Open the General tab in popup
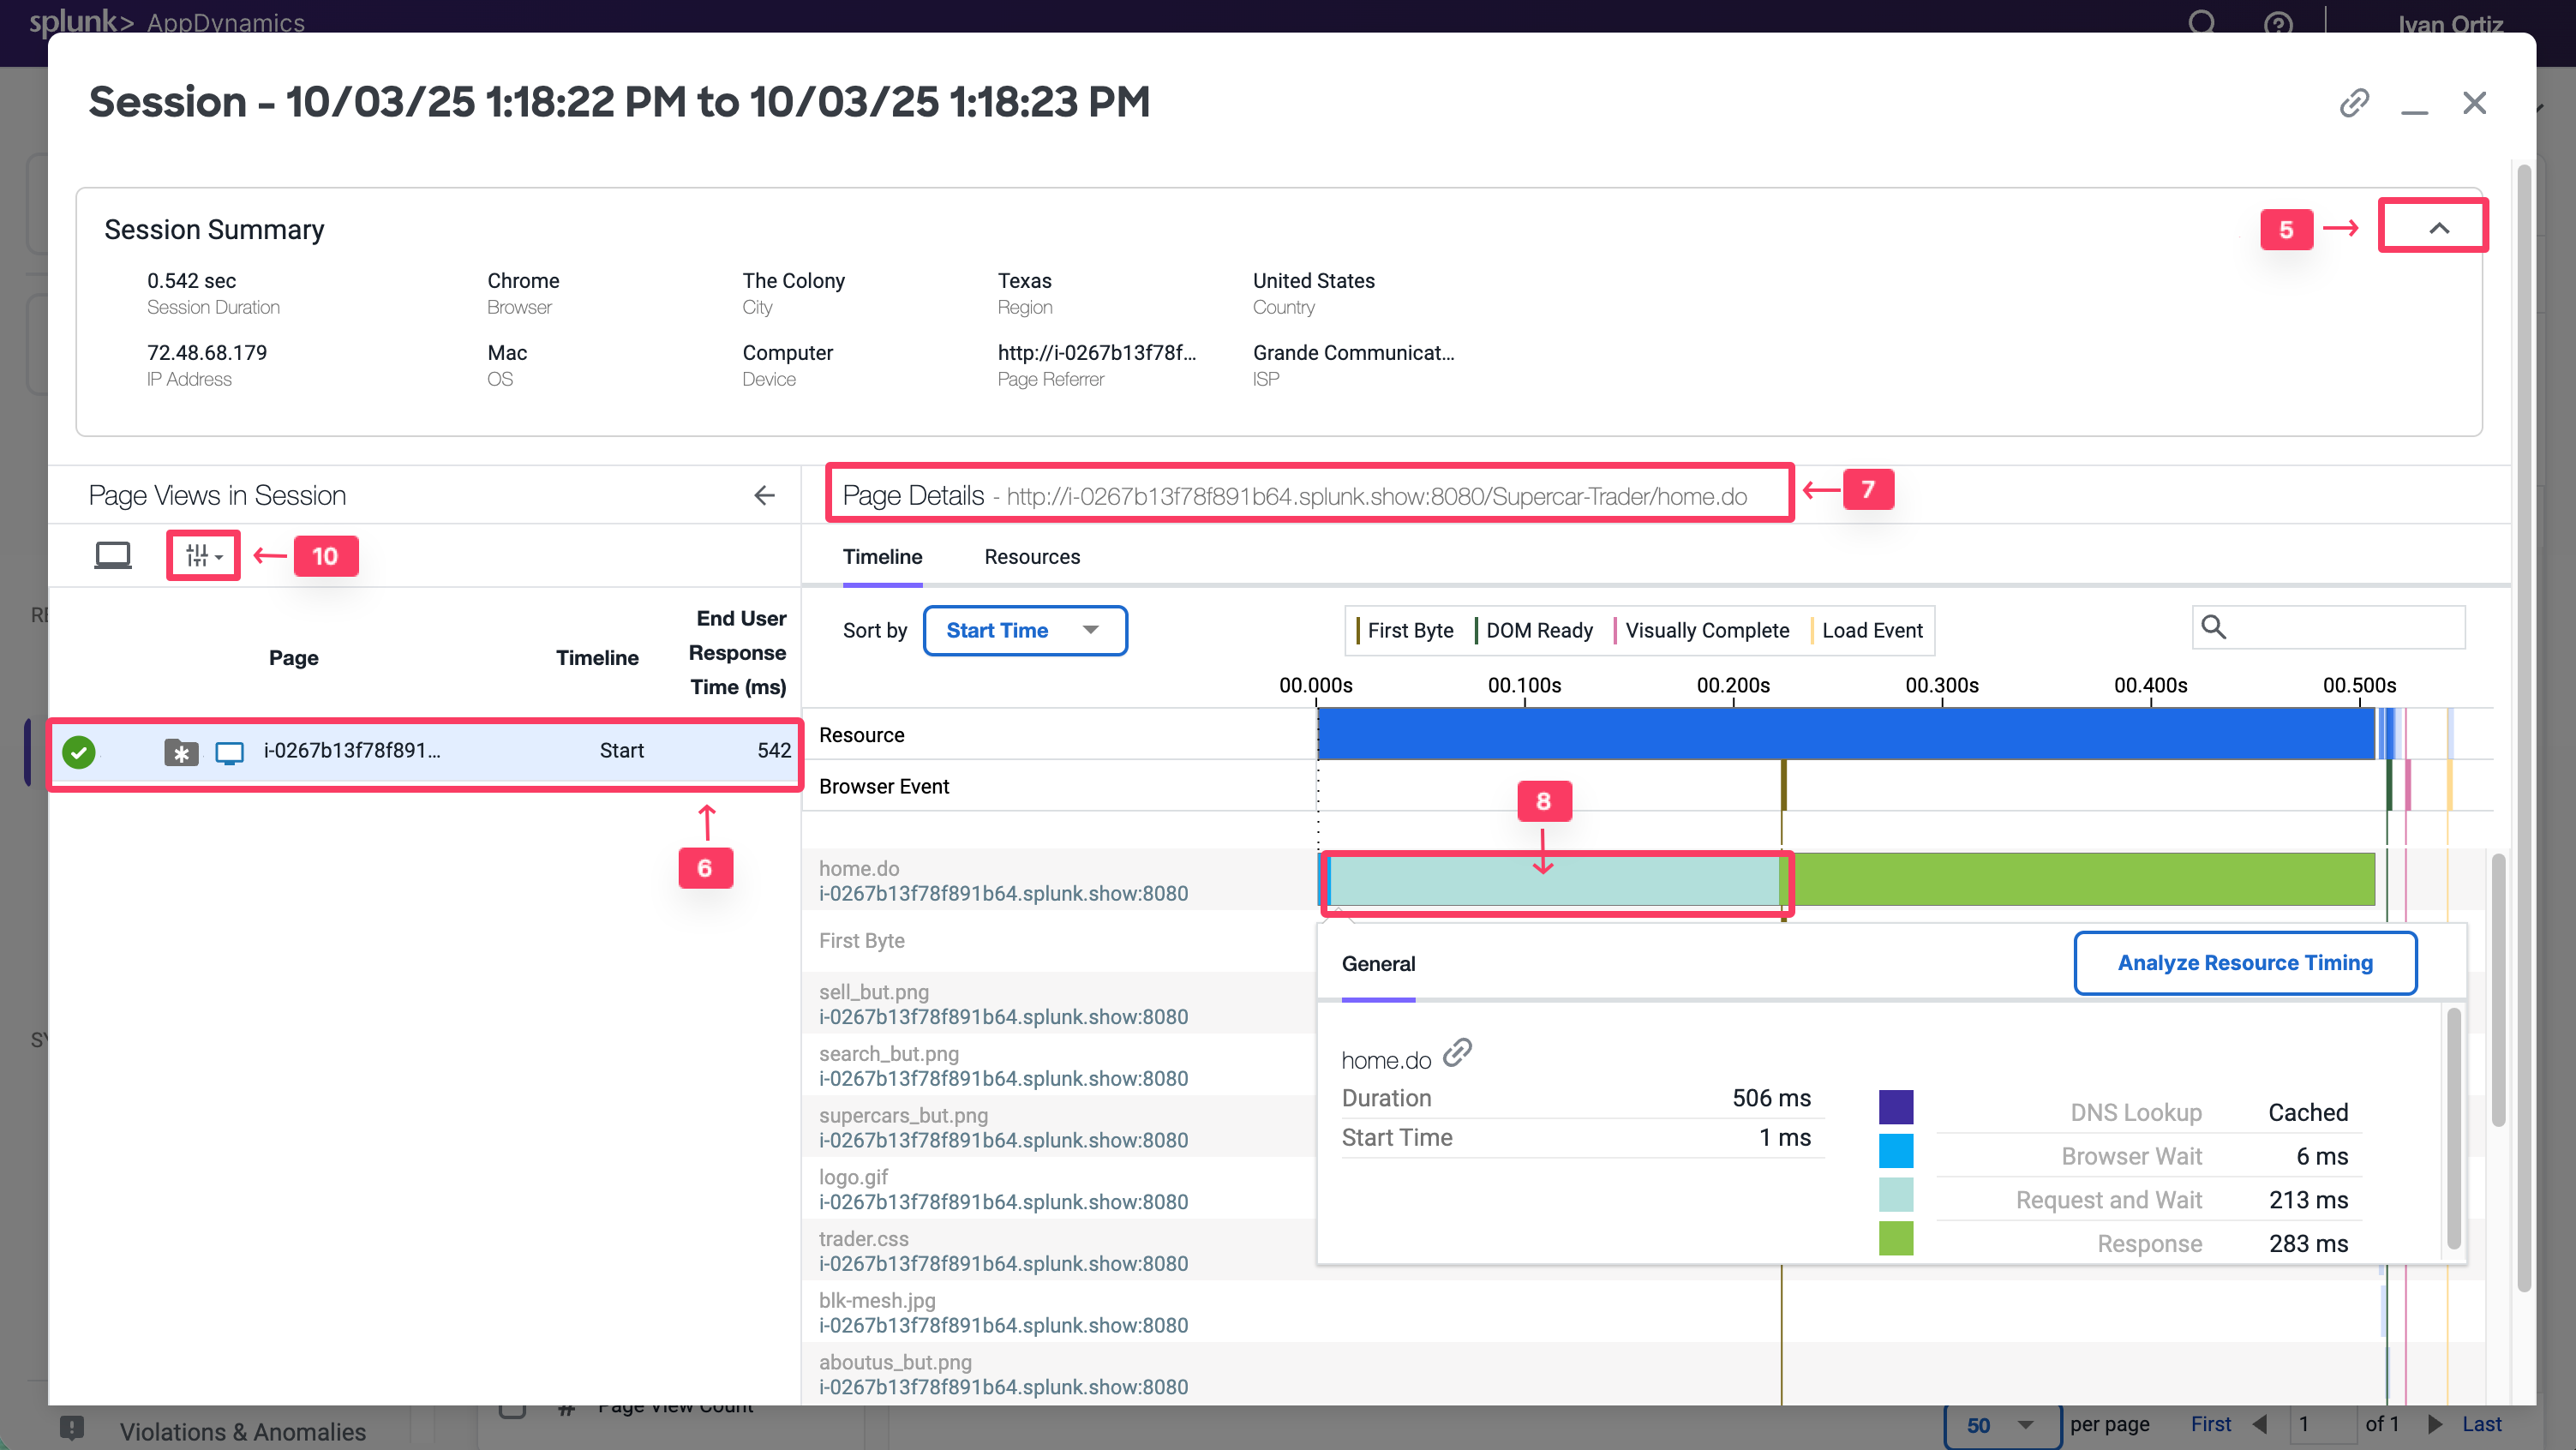This screenshot has width=2576, height=1450. pos(1378,964)
